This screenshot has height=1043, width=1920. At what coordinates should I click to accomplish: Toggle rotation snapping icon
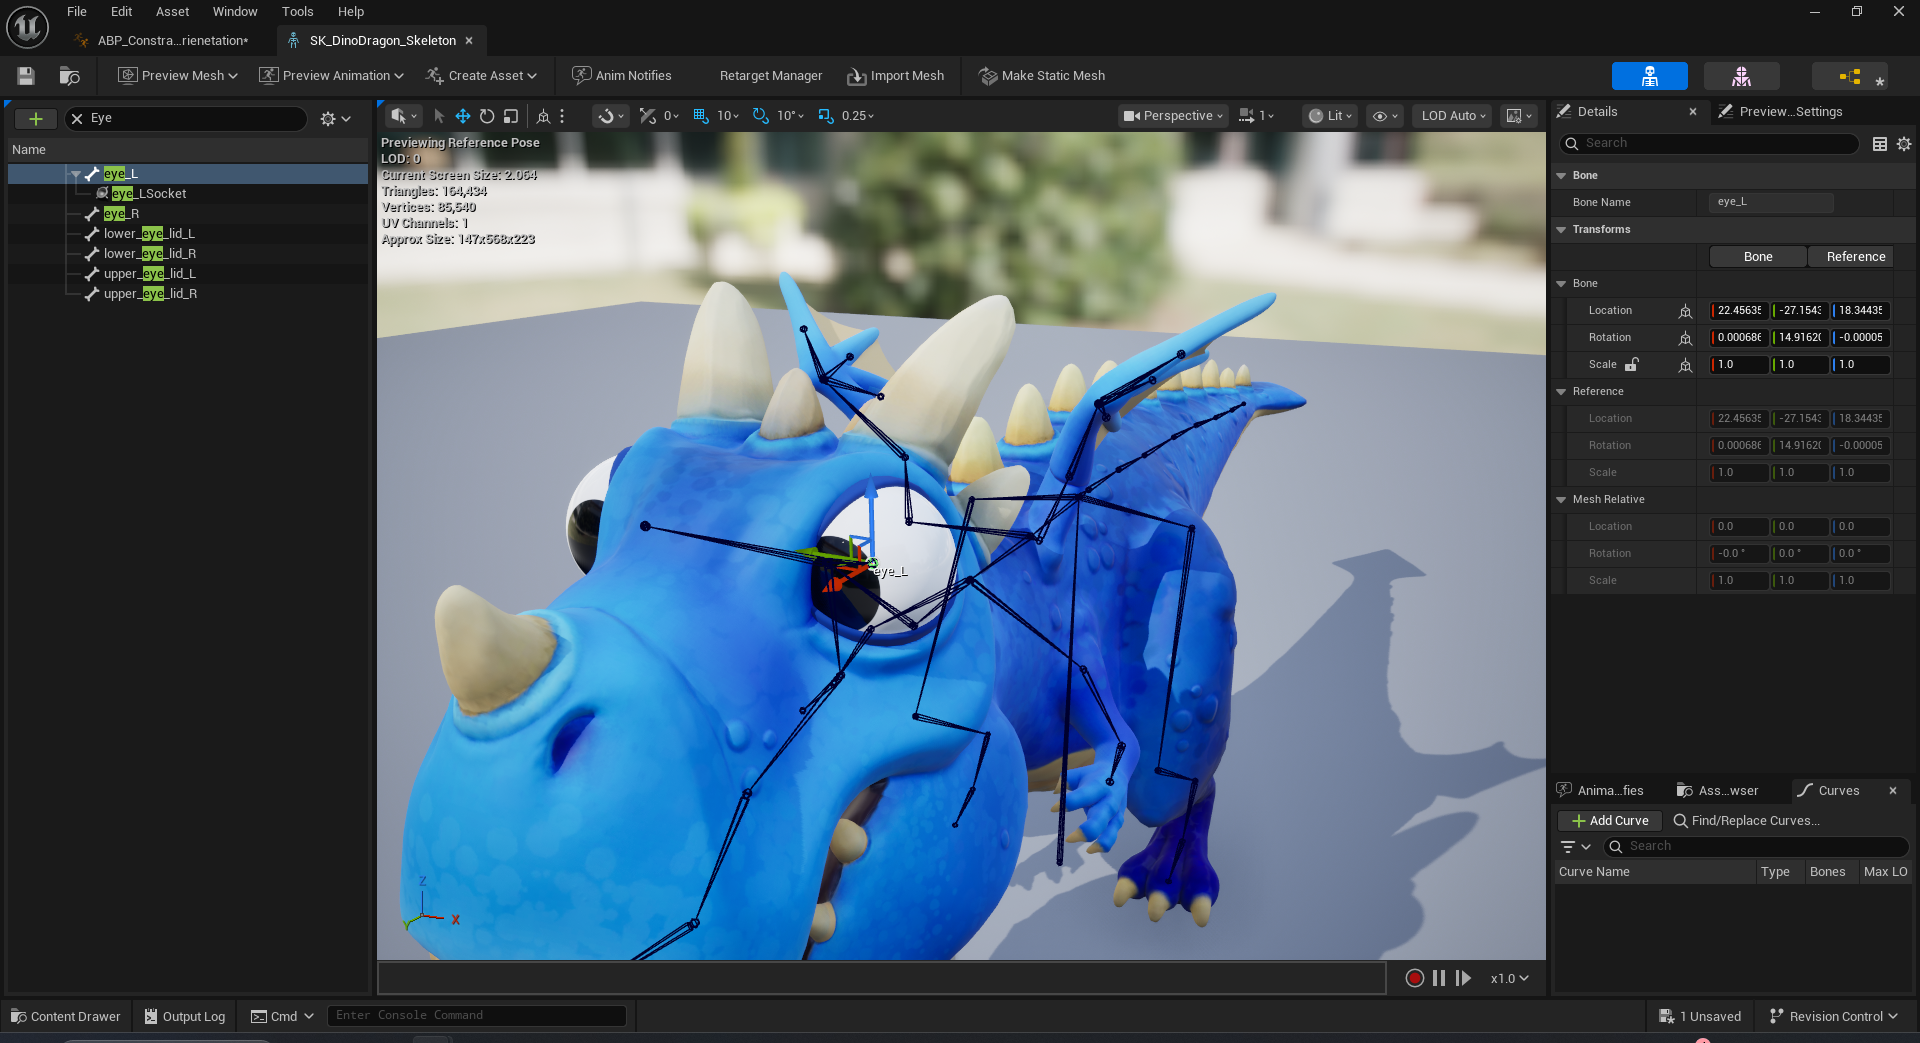tap(760, 116)
